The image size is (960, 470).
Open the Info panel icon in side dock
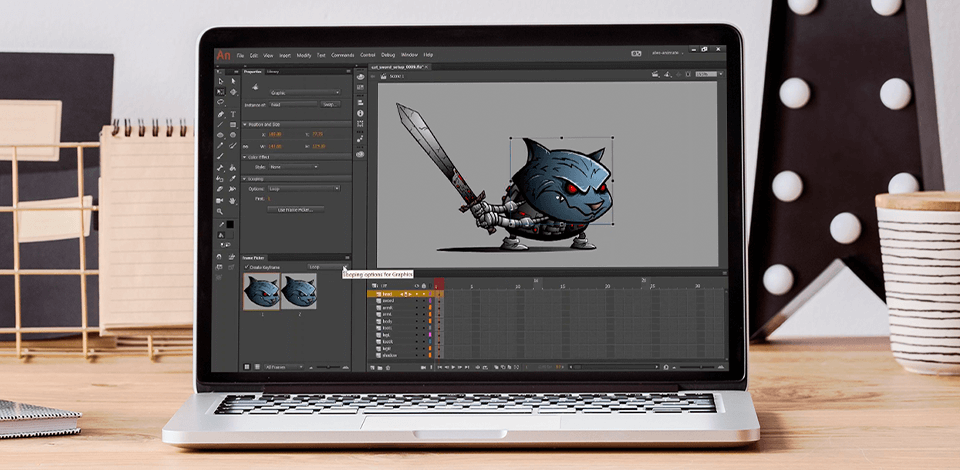[x=360, y=113]
